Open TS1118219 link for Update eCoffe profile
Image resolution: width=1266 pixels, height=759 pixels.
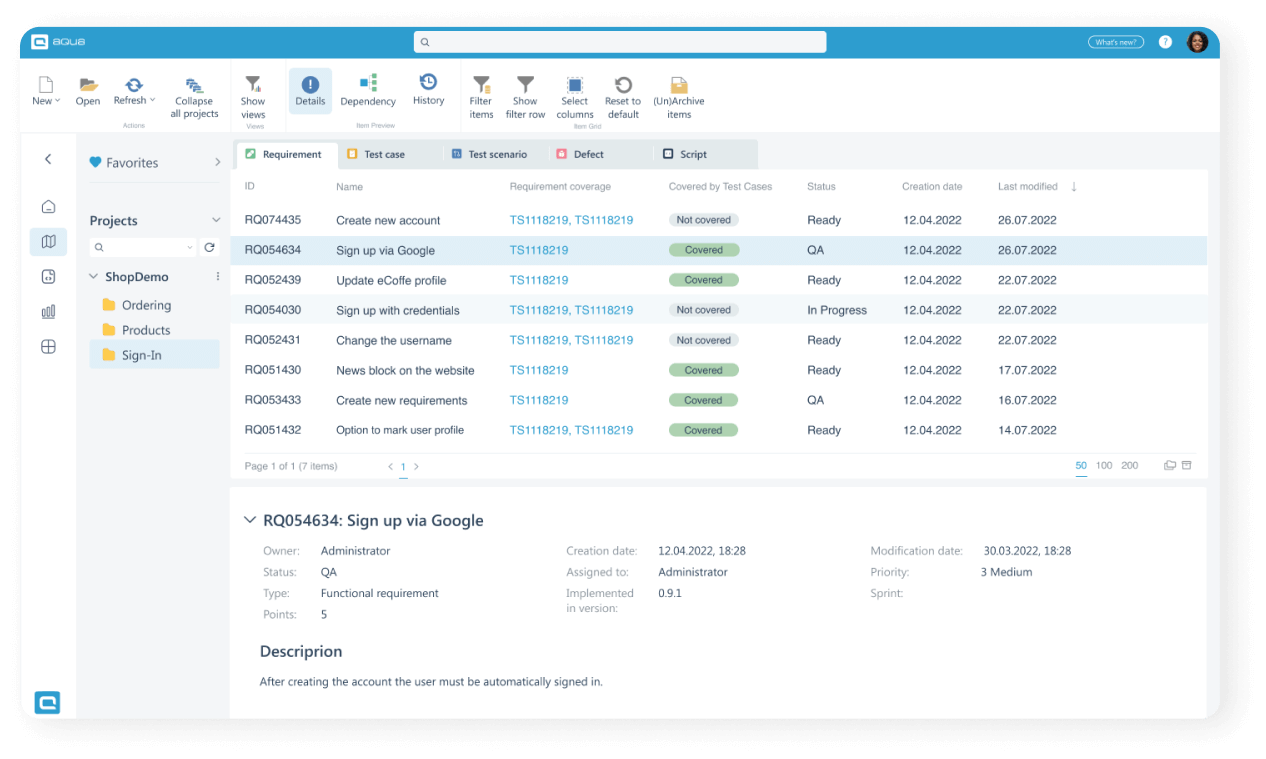[539, 280]
